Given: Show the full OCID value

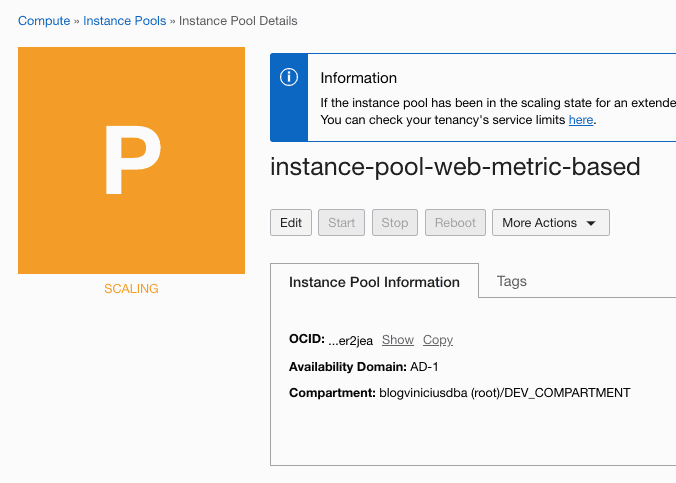Looking at the screenshot, I should click(397, 340).
